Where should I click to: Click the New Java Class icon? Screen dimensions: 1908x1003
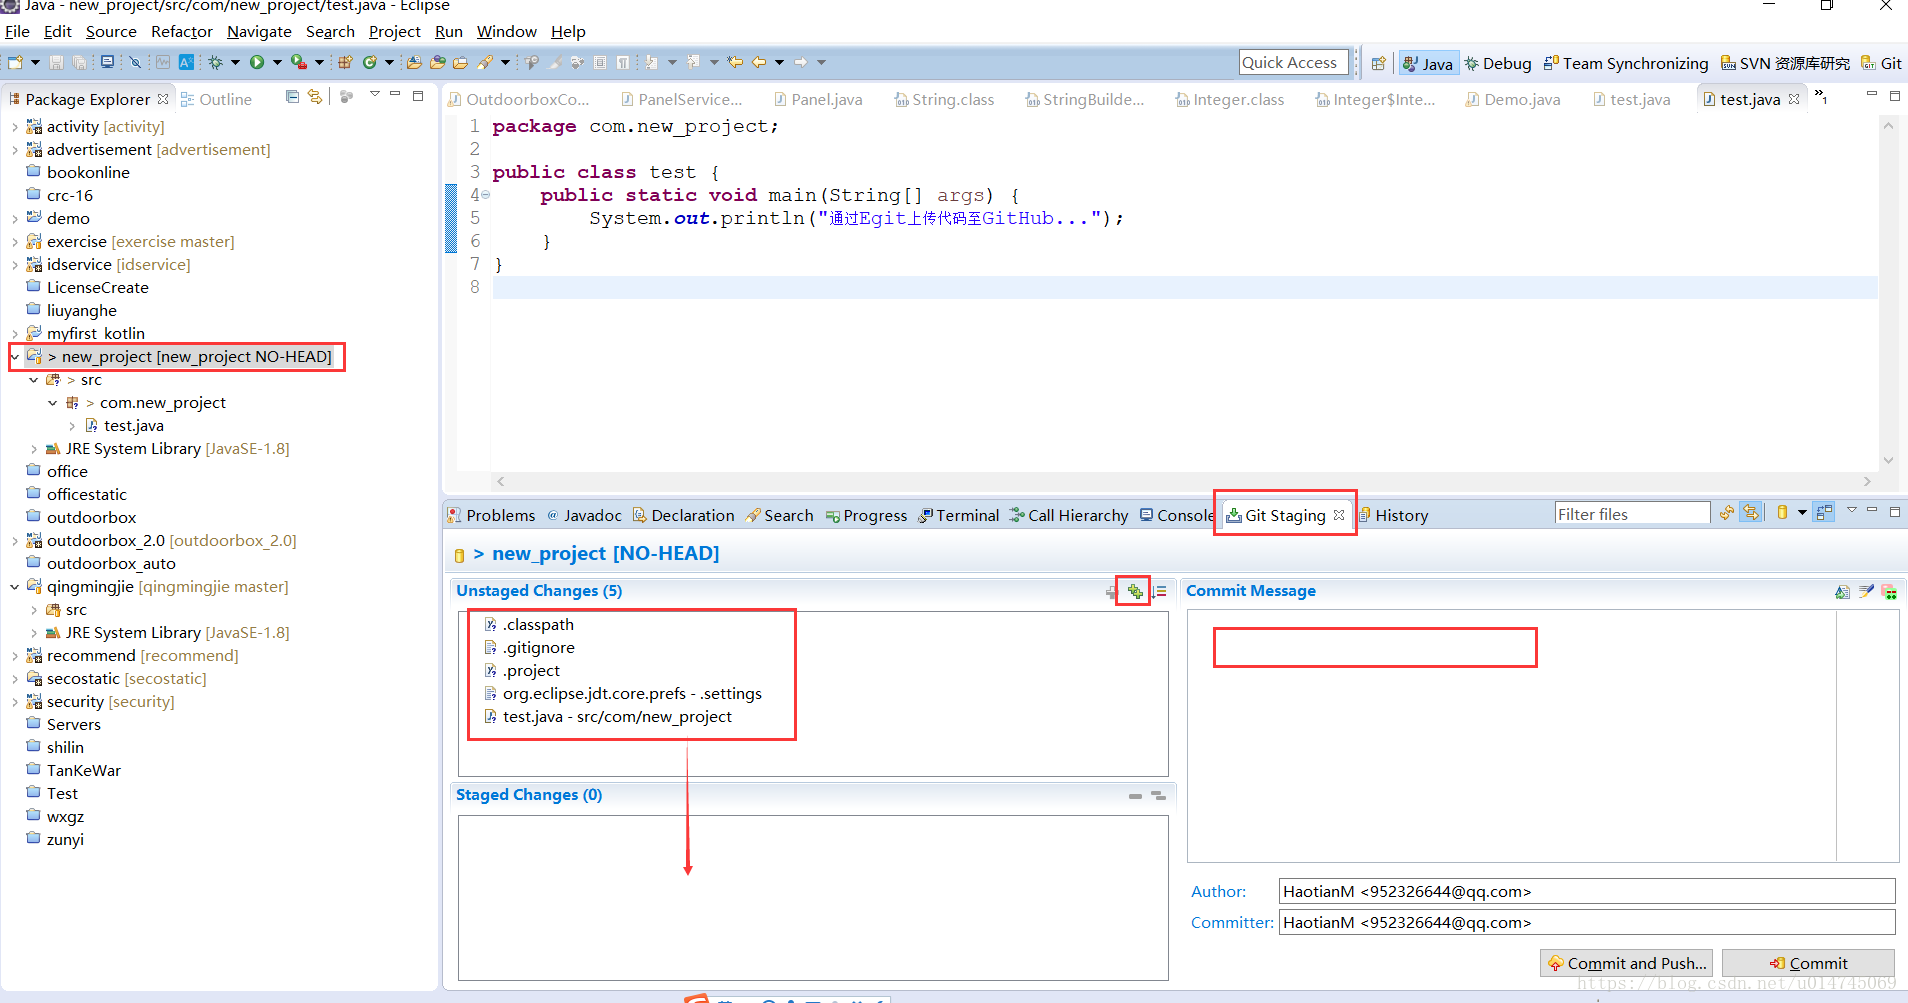click(369, 62)
